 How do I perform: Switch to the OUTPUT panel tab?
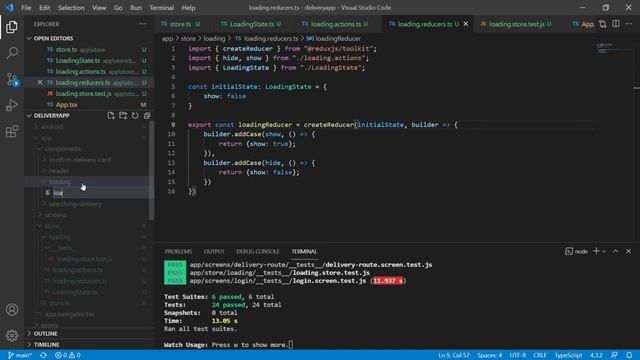[x=214, y=251]
